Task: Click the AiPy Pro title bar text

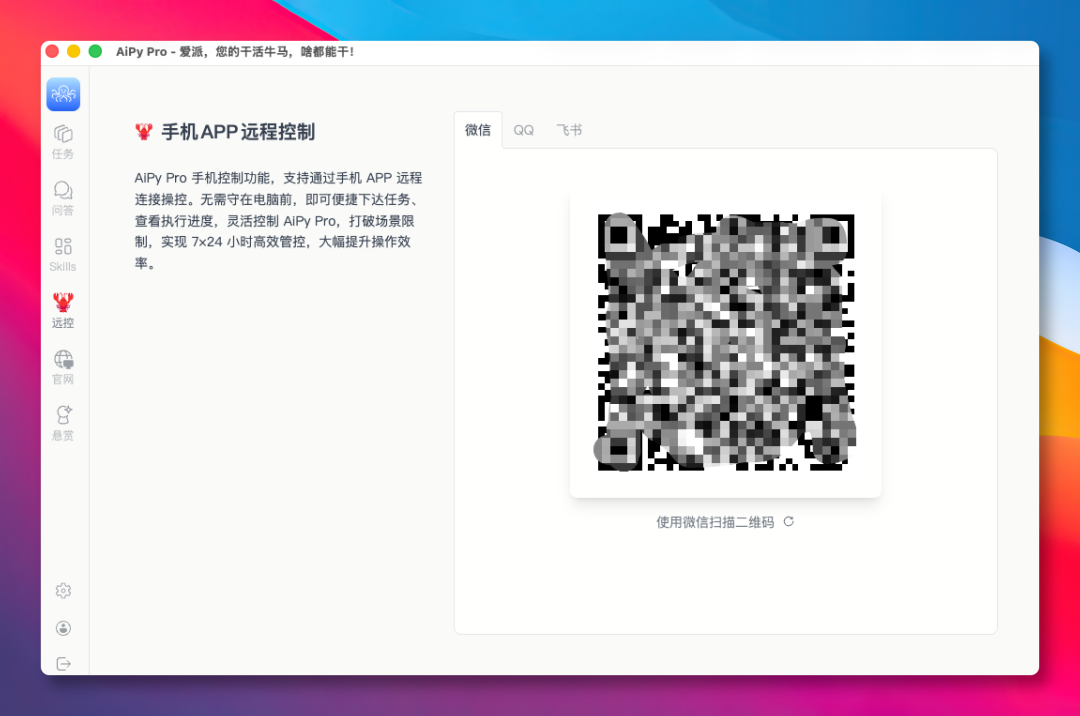Action: pyautogui.click(x=235, y=53)
